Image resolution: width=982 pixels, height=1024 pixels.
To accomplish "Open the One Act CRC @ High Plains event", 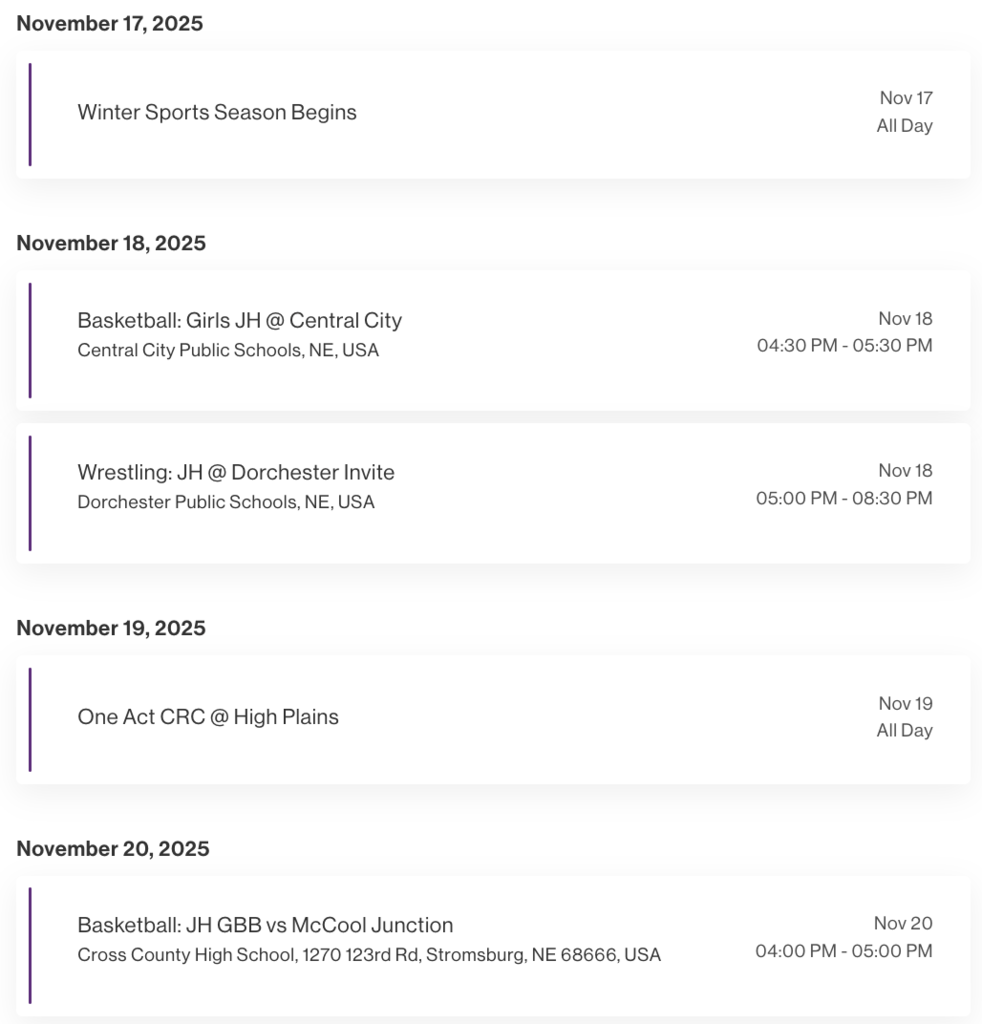I will pyautogui.click(x=208, y=717).
